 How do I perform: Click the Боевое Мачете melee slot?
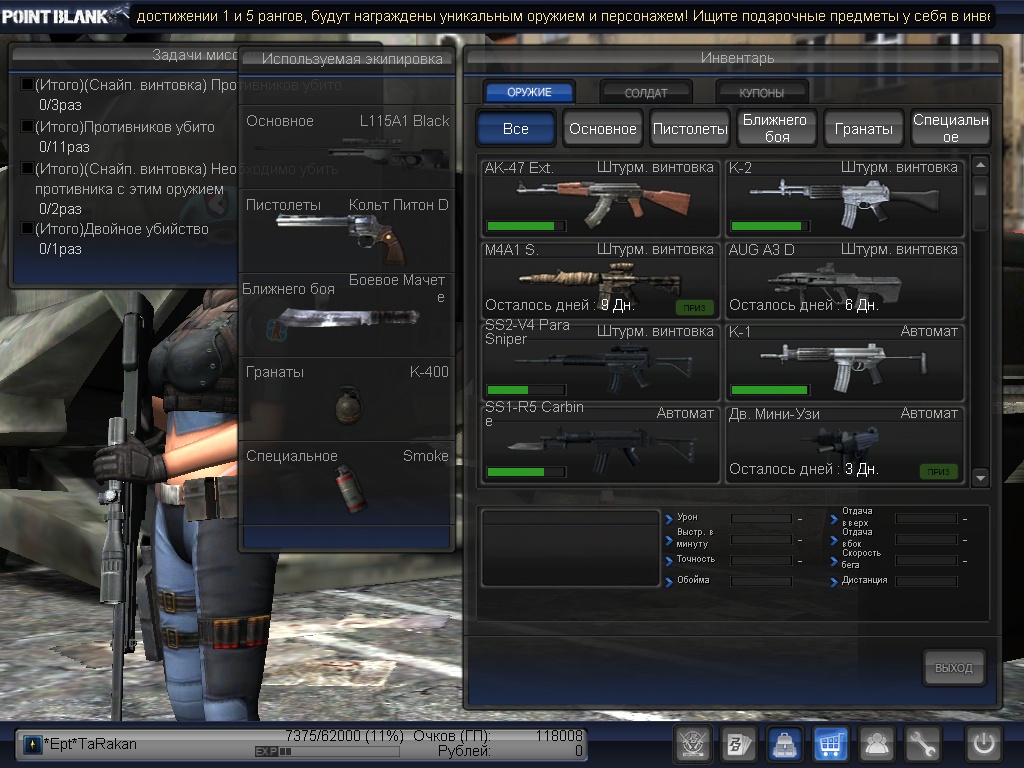347,314
